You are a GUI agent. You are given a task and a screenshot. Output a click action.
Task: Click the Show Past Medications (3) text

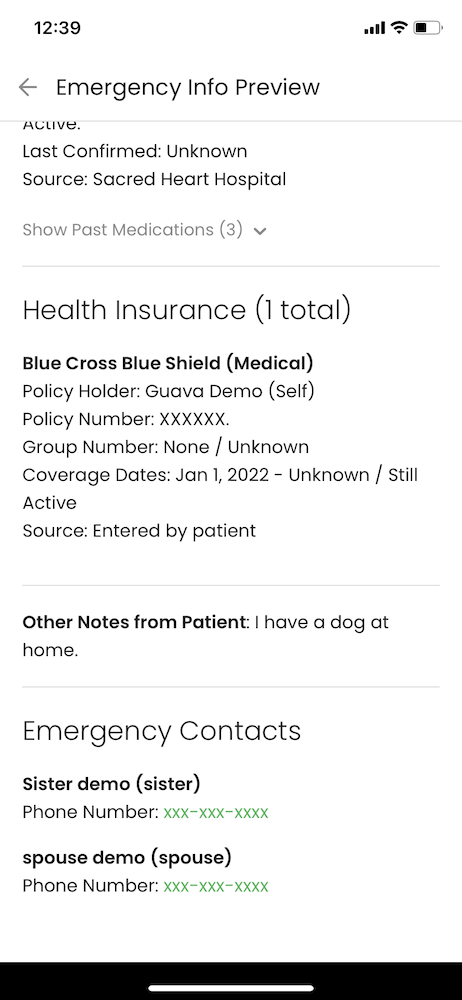(x=133, y=230)
